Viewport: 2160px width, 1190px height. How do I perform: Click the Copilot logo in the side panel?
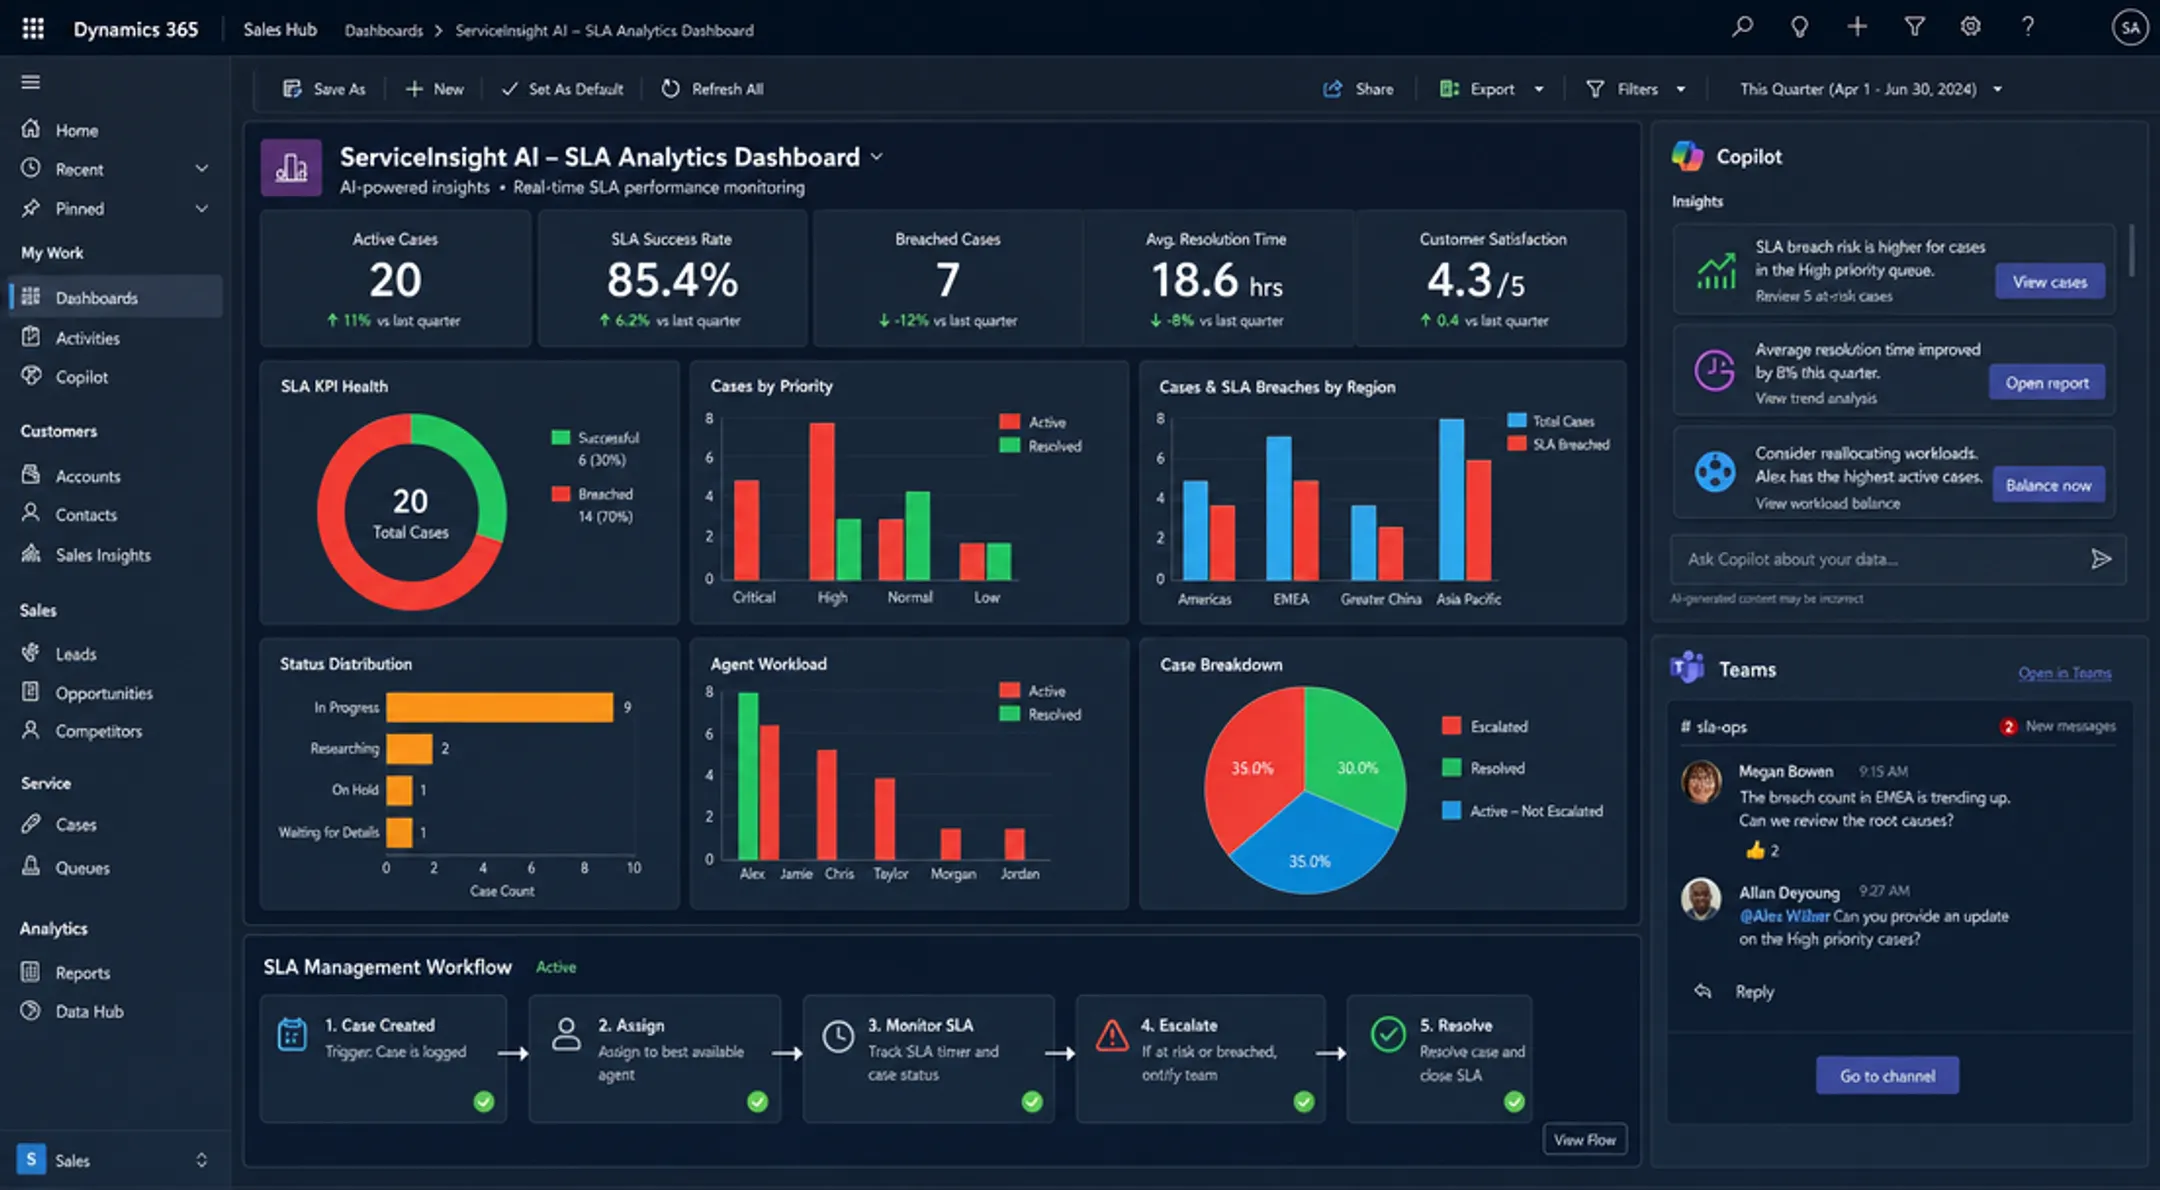coord(1687,156)
